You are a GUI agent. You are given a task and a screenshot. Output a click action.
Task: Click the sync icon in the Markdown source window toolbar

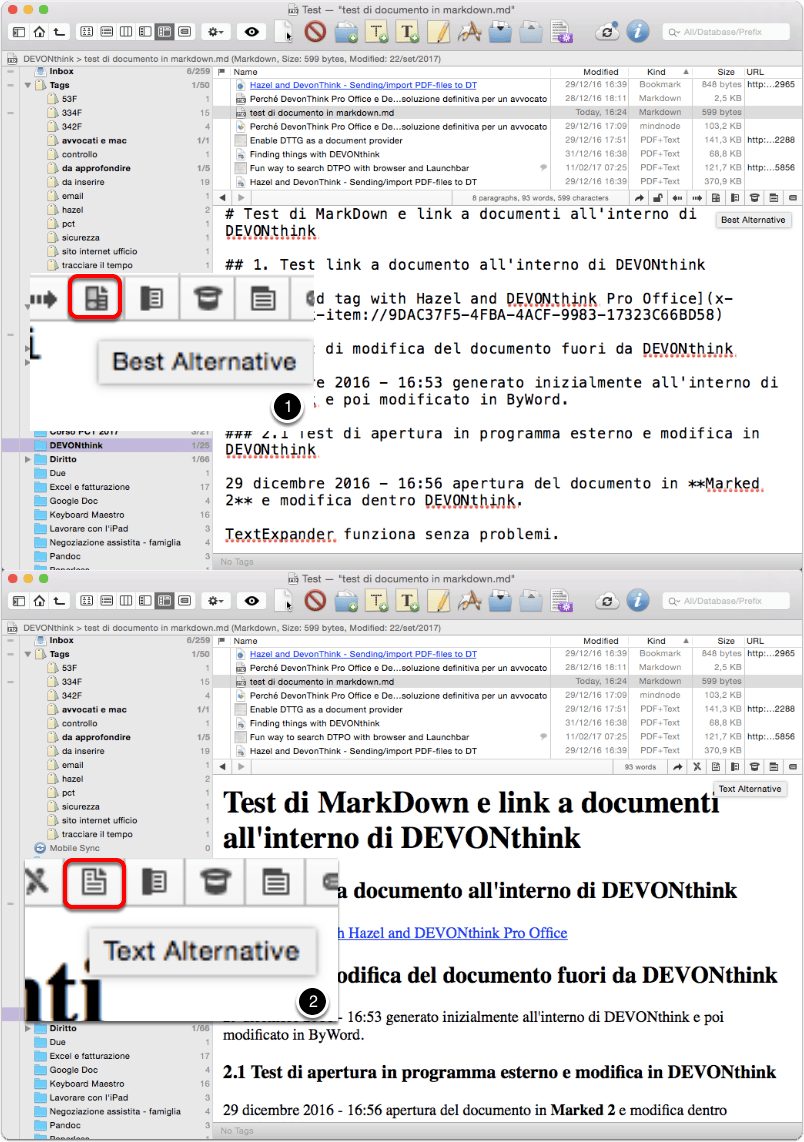coord(606,31)
